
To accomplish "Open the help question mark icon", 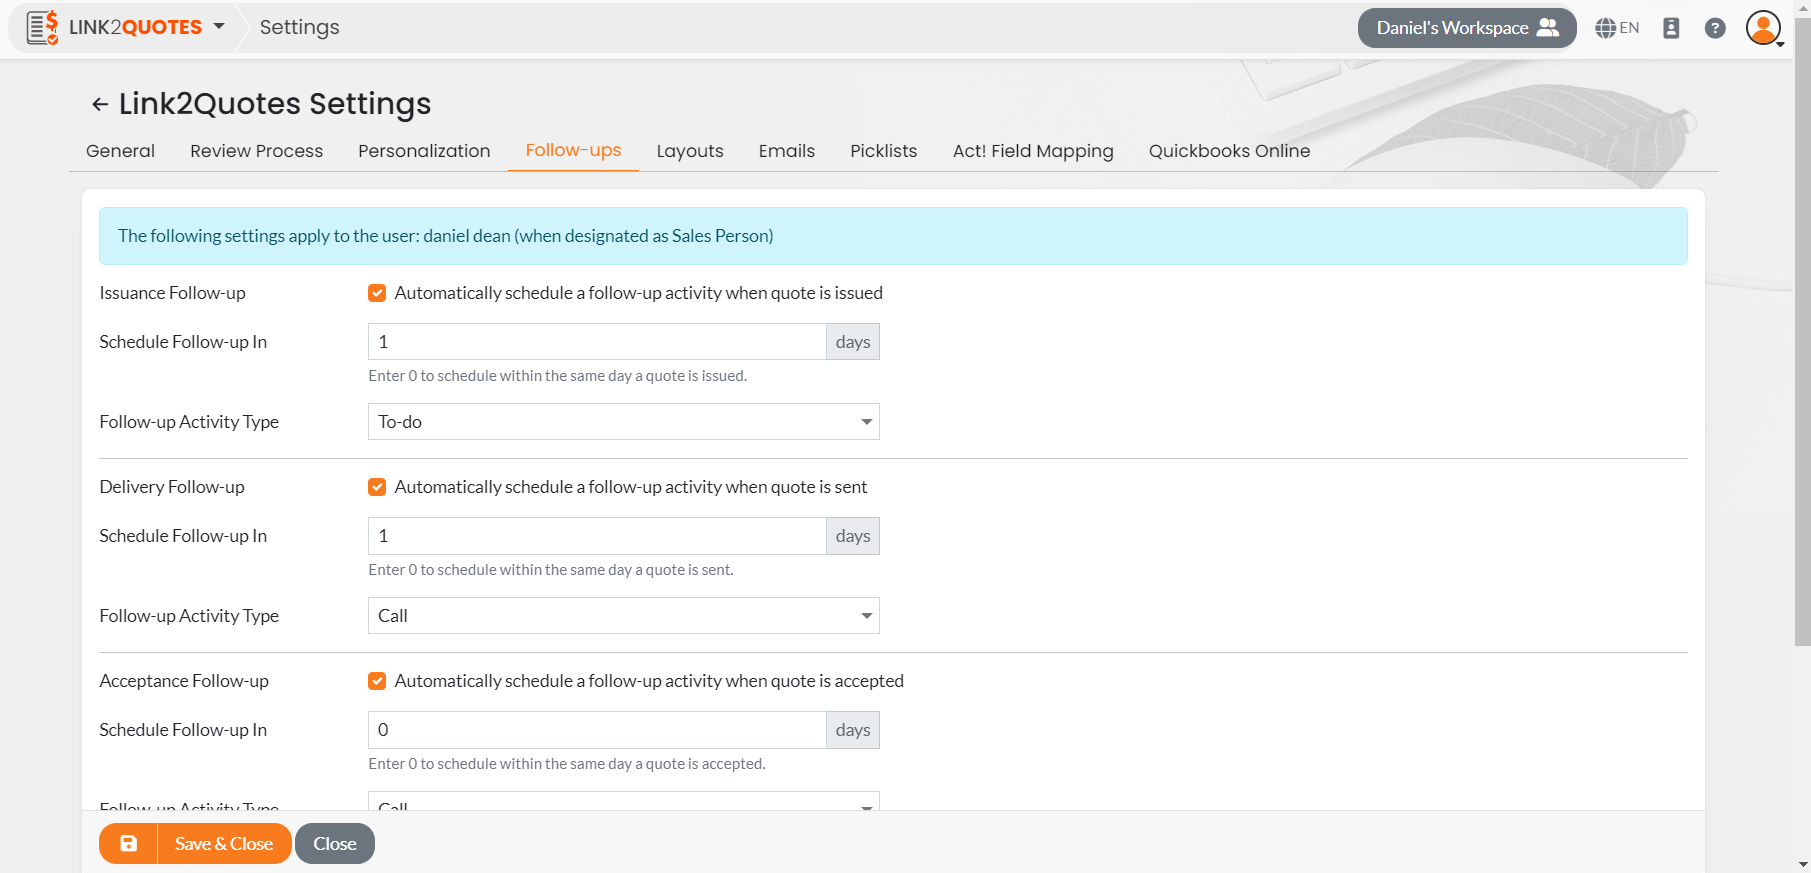I will [x=1715, y=28].
